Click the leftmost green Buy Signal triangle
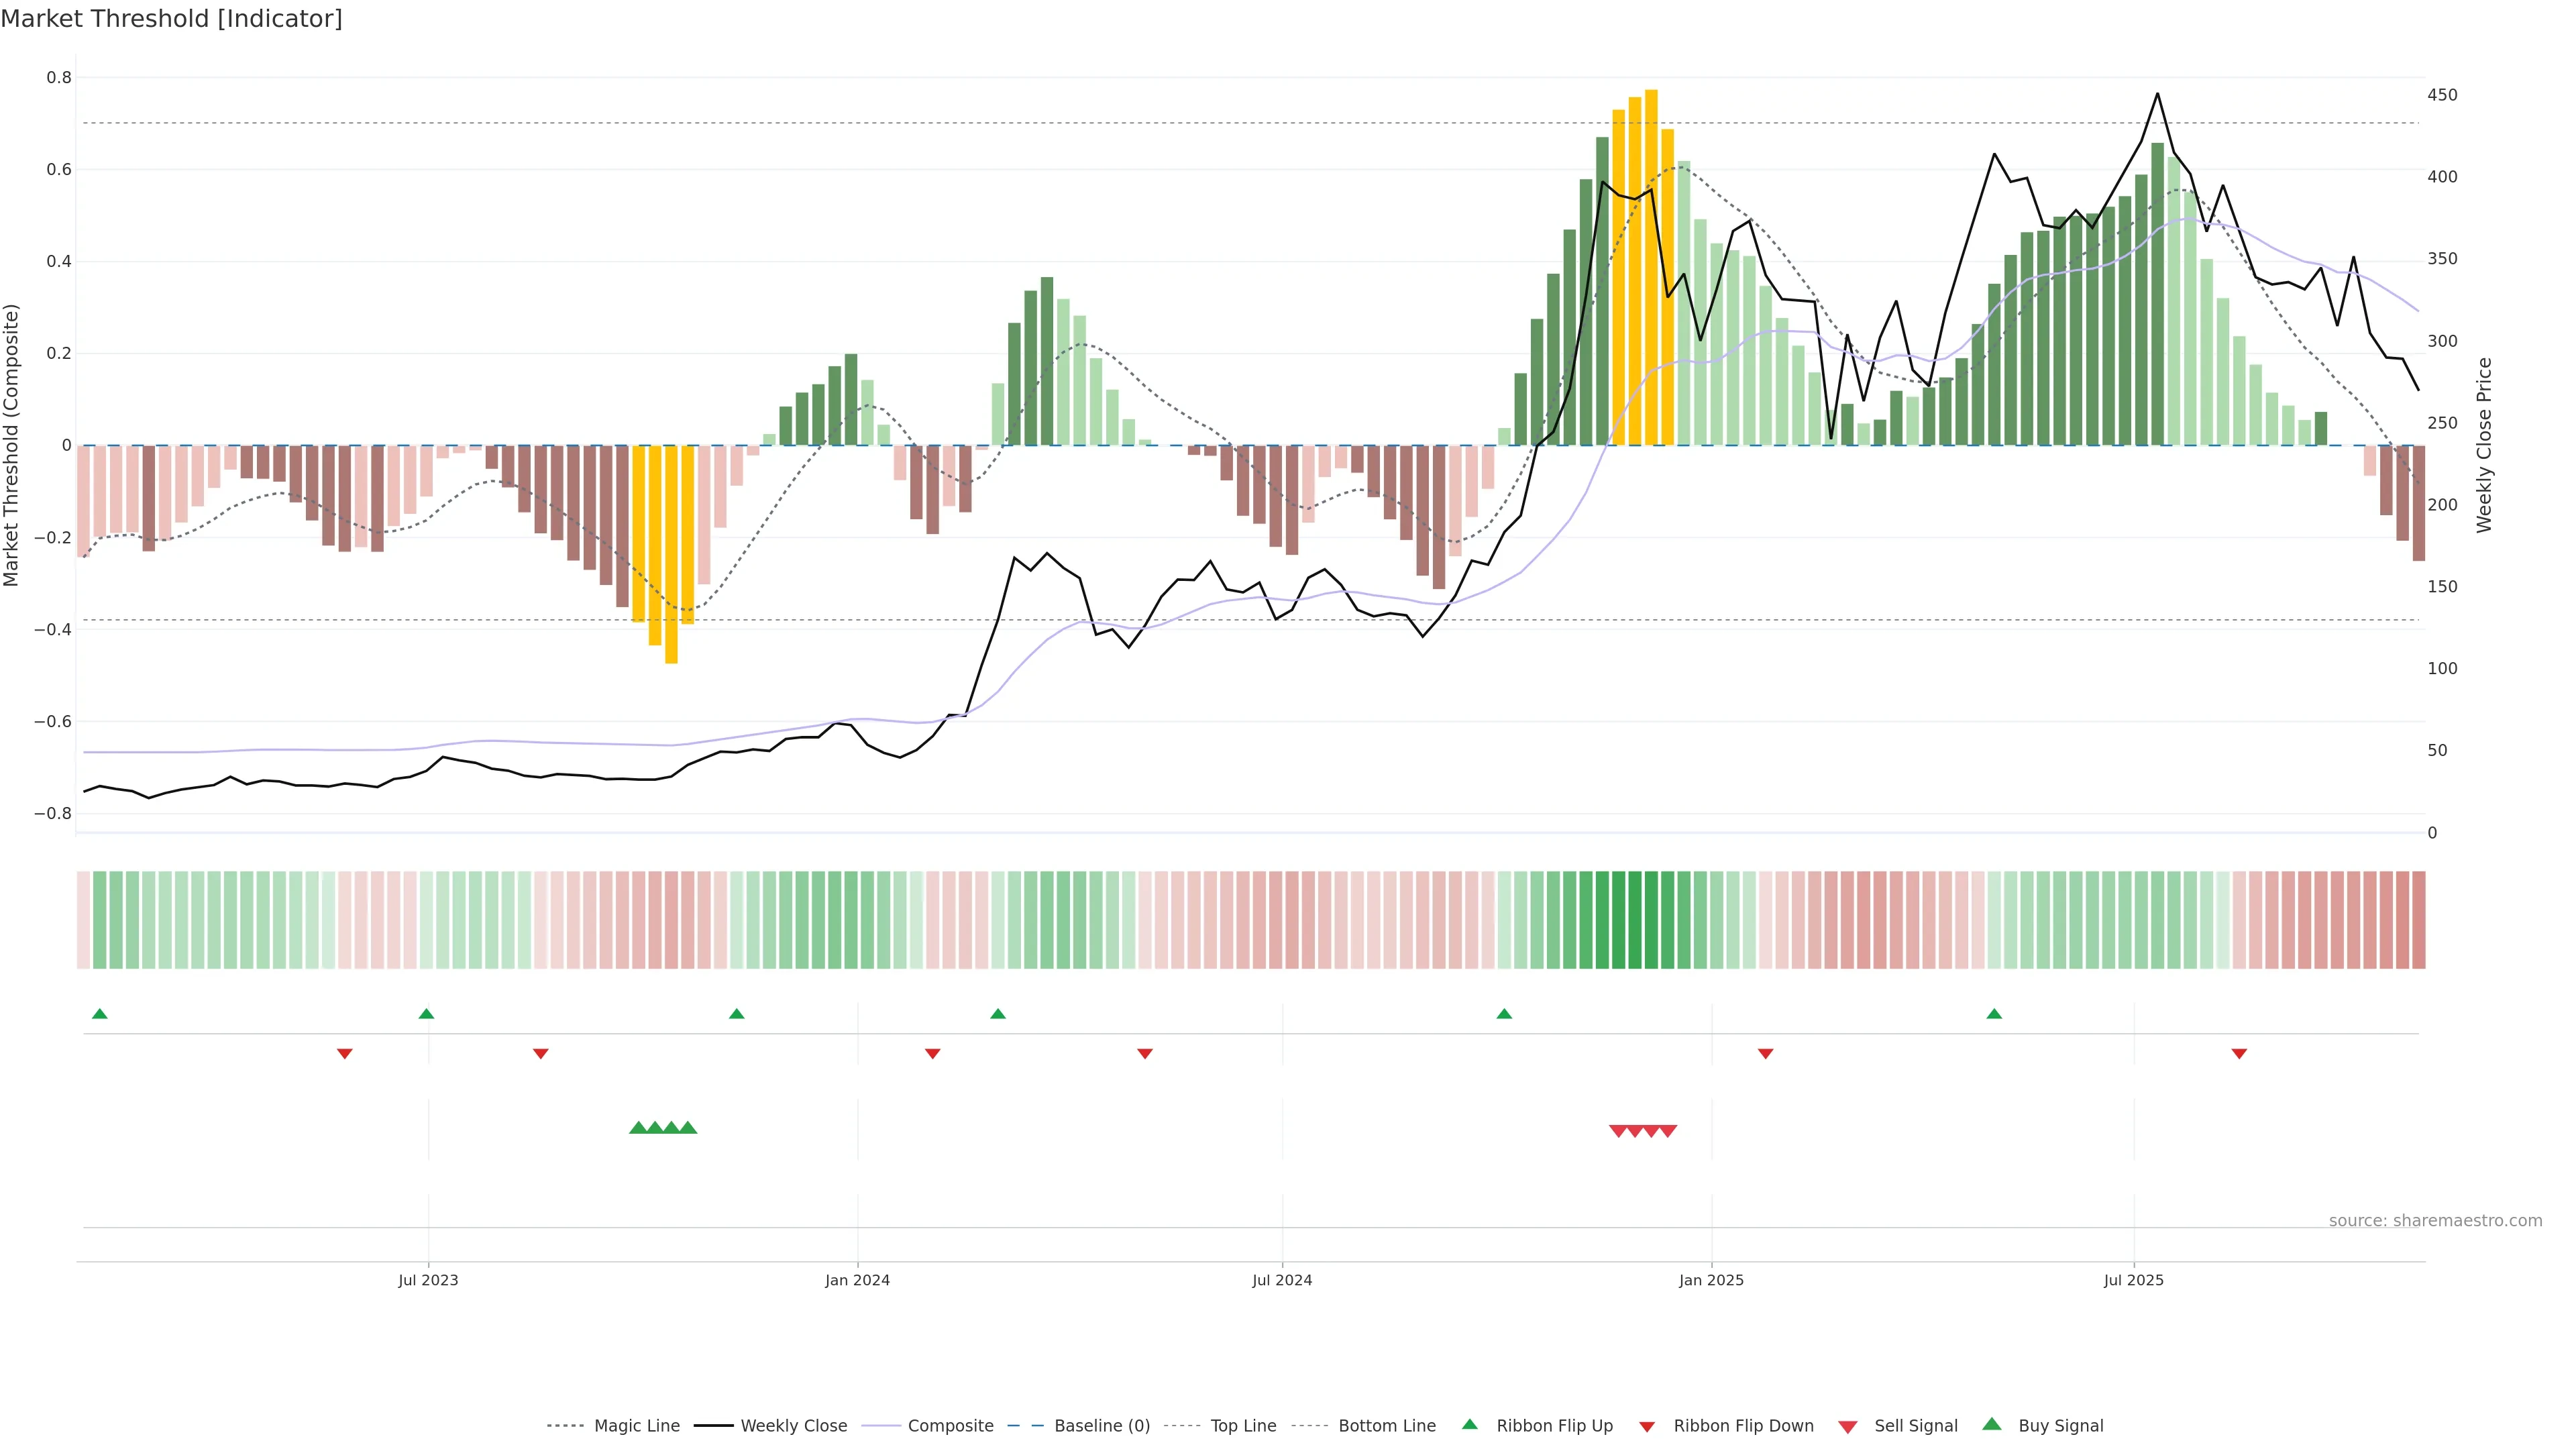The height and width of the screenshot is (1449, 2576). (x=638, y=1128)
